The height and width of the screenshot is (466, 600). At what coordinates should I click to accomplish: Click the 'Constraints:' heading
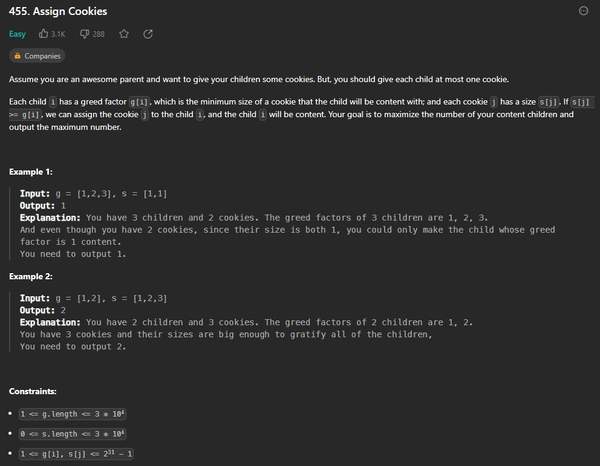point(35,390)
